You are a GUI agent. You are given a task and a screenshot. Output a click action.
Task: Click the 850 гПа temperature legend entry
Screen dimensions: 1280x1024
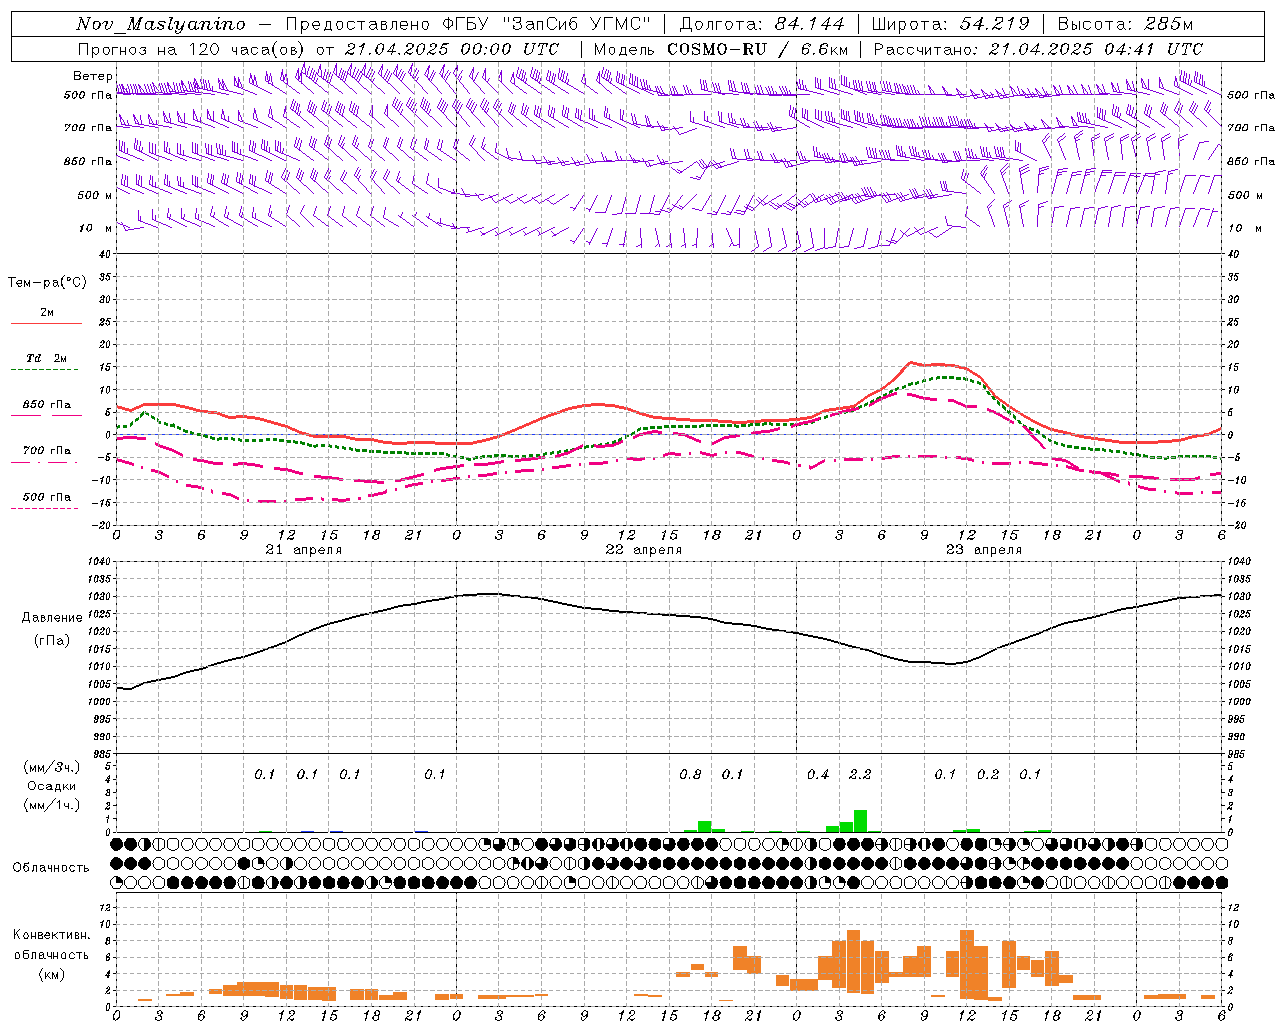point(47,405)
